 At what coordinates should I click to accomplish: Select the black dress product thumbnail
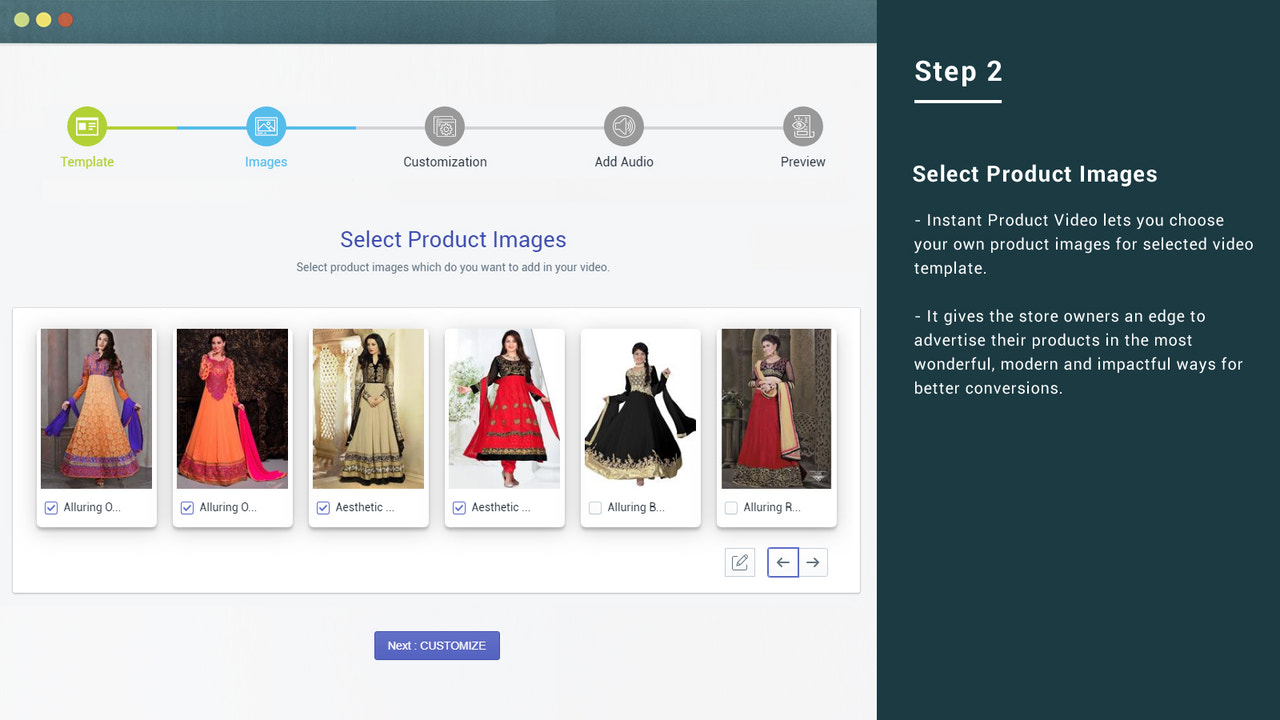(x=640, y=408)
